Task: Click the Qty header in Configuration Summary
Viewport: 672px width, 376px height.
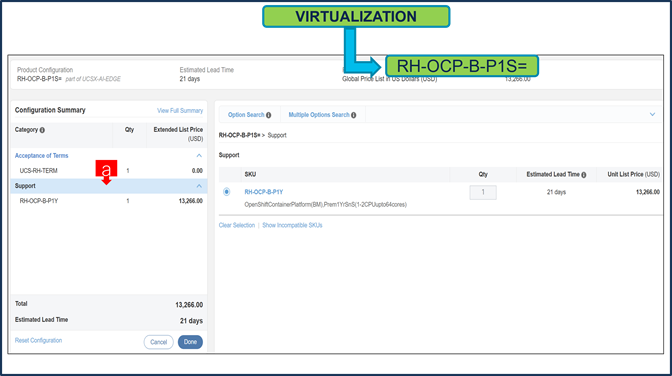Action: (x=129, y=129)
